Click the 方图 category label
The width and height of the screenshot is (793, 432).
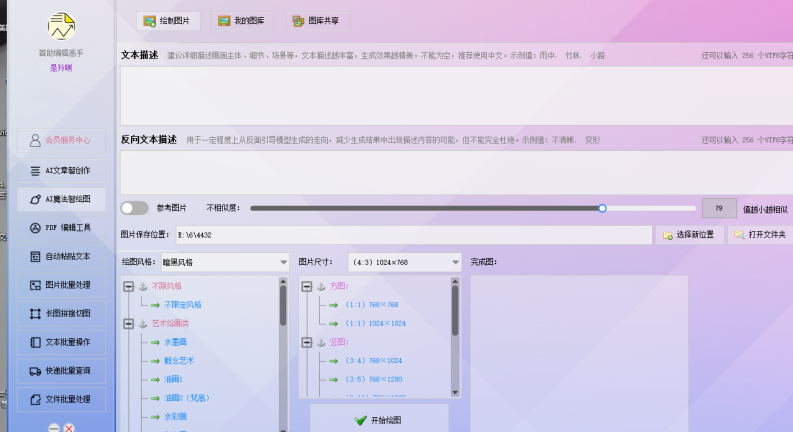point(339,286)
